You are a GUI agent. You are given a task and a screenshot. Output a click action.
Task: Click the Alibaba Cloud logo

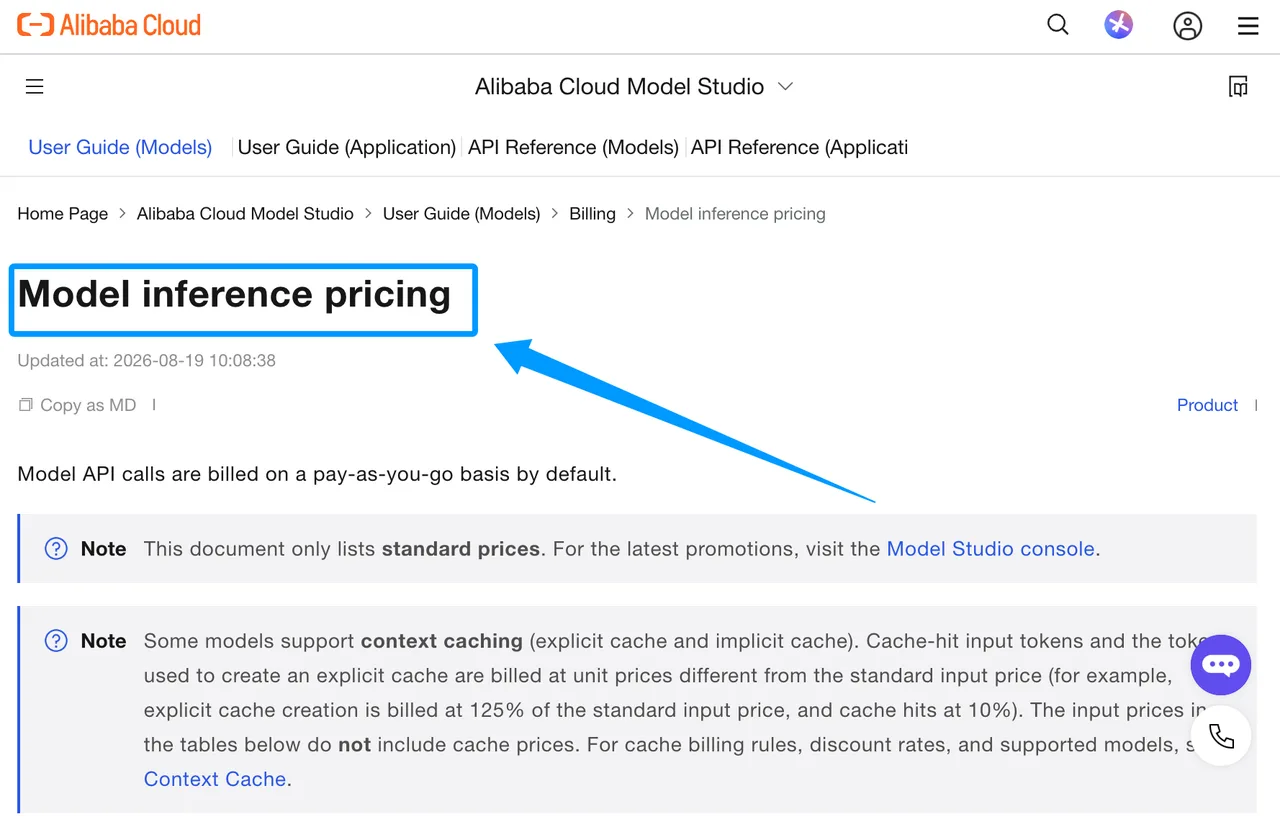pyautogui.click(x=109, y=25)
